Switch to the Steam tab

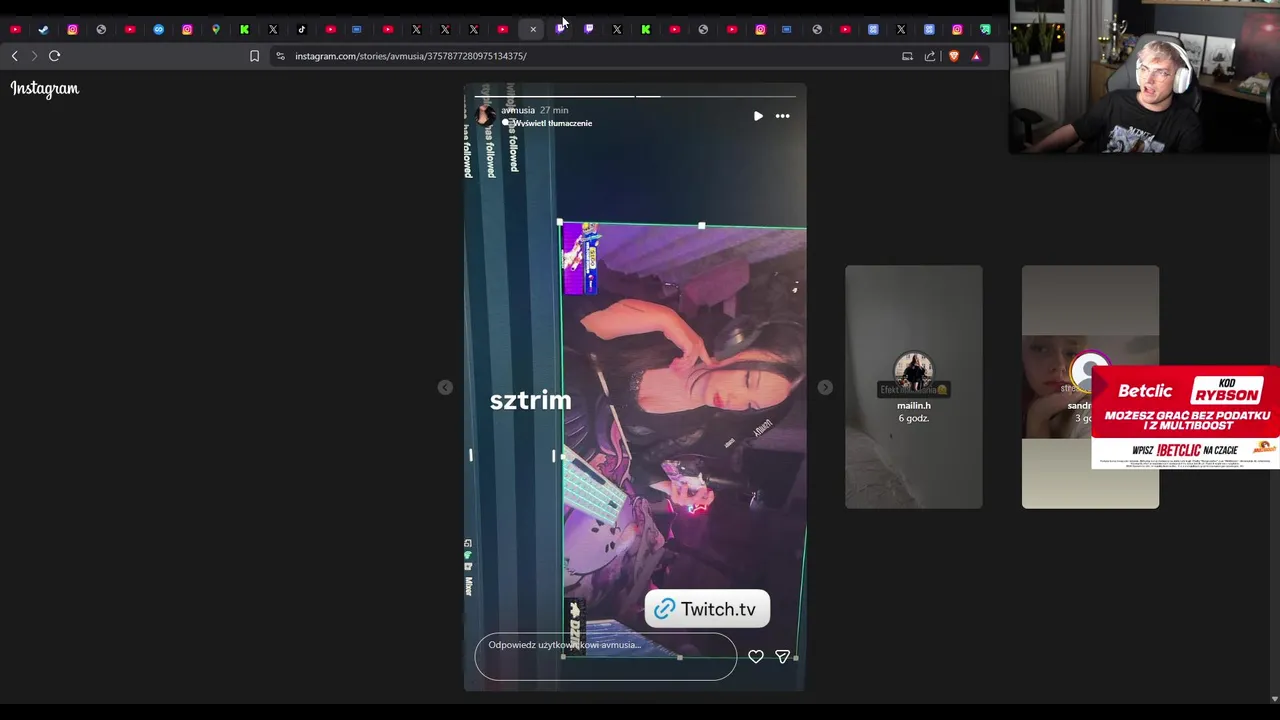tap(43, 29)
